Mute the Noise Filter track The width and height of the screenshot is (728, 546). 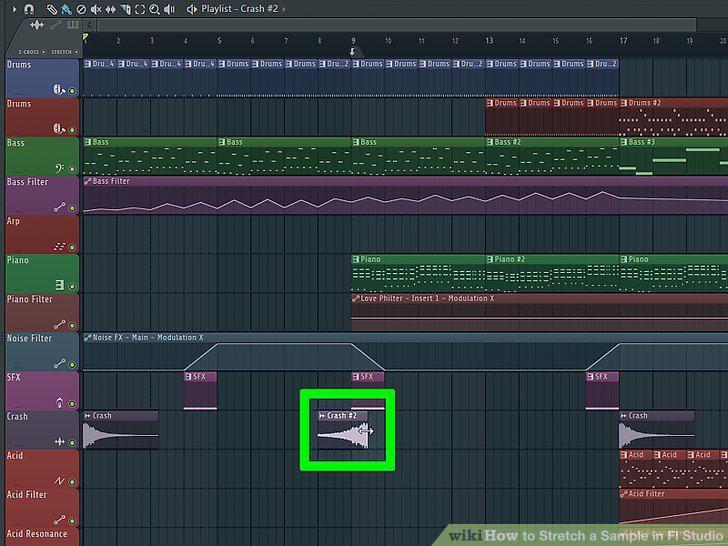[72, 364]
